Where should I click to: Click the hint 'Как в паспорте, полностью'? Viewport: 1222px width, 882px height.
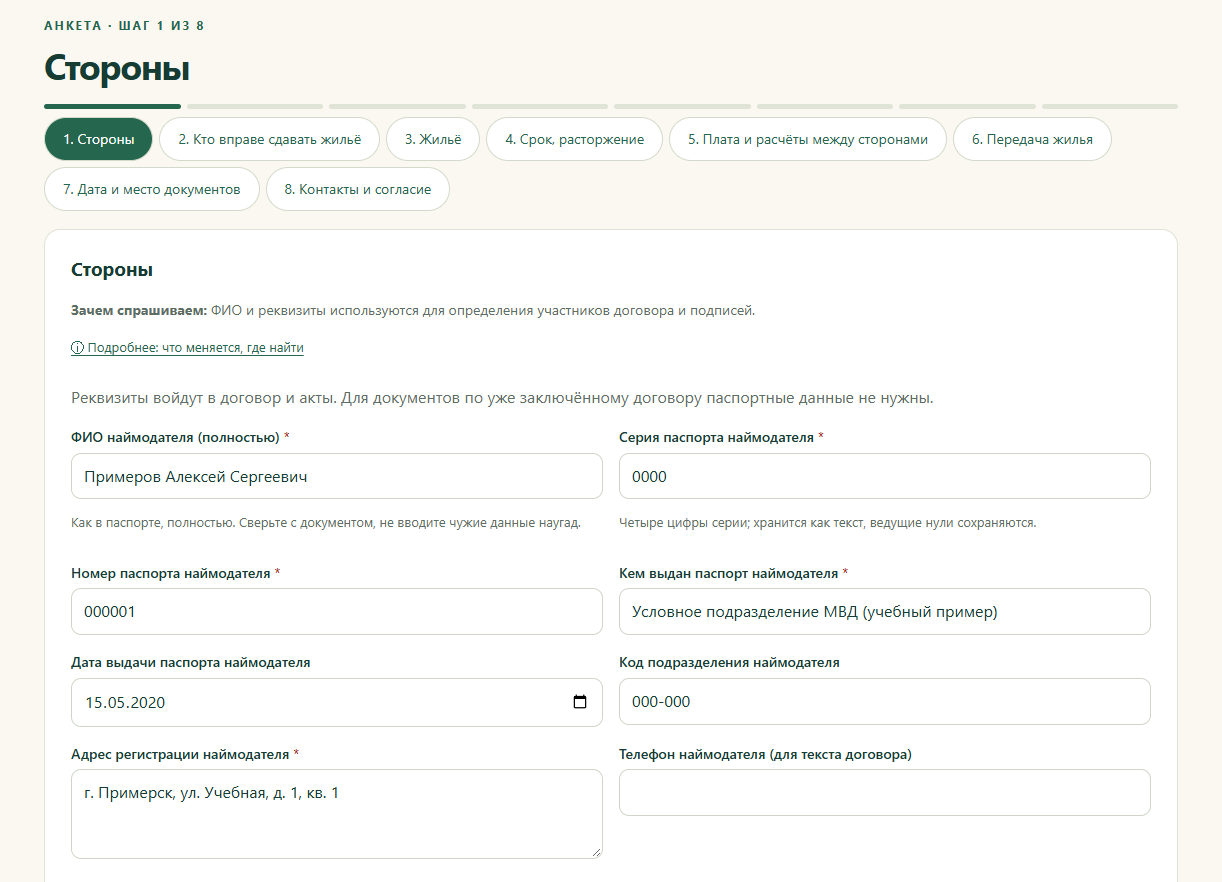pos(326,522)
